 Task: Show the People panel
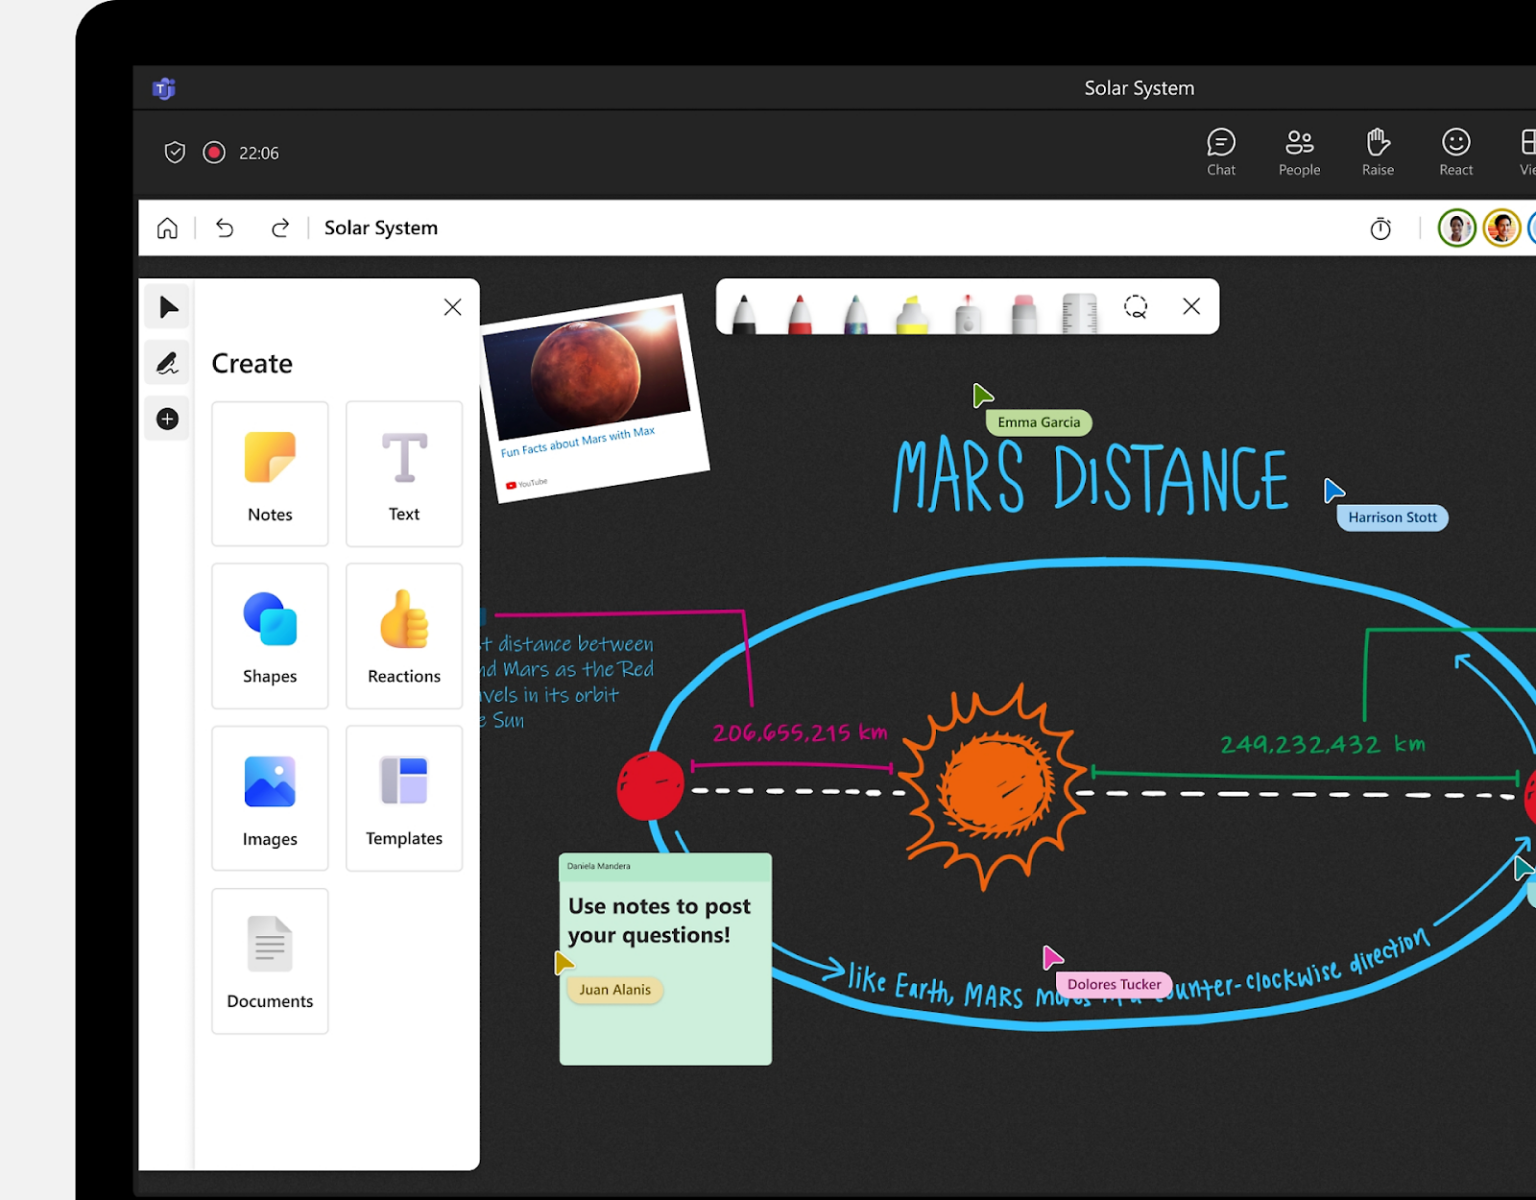pyautogui.click(x=1298, y=151)
